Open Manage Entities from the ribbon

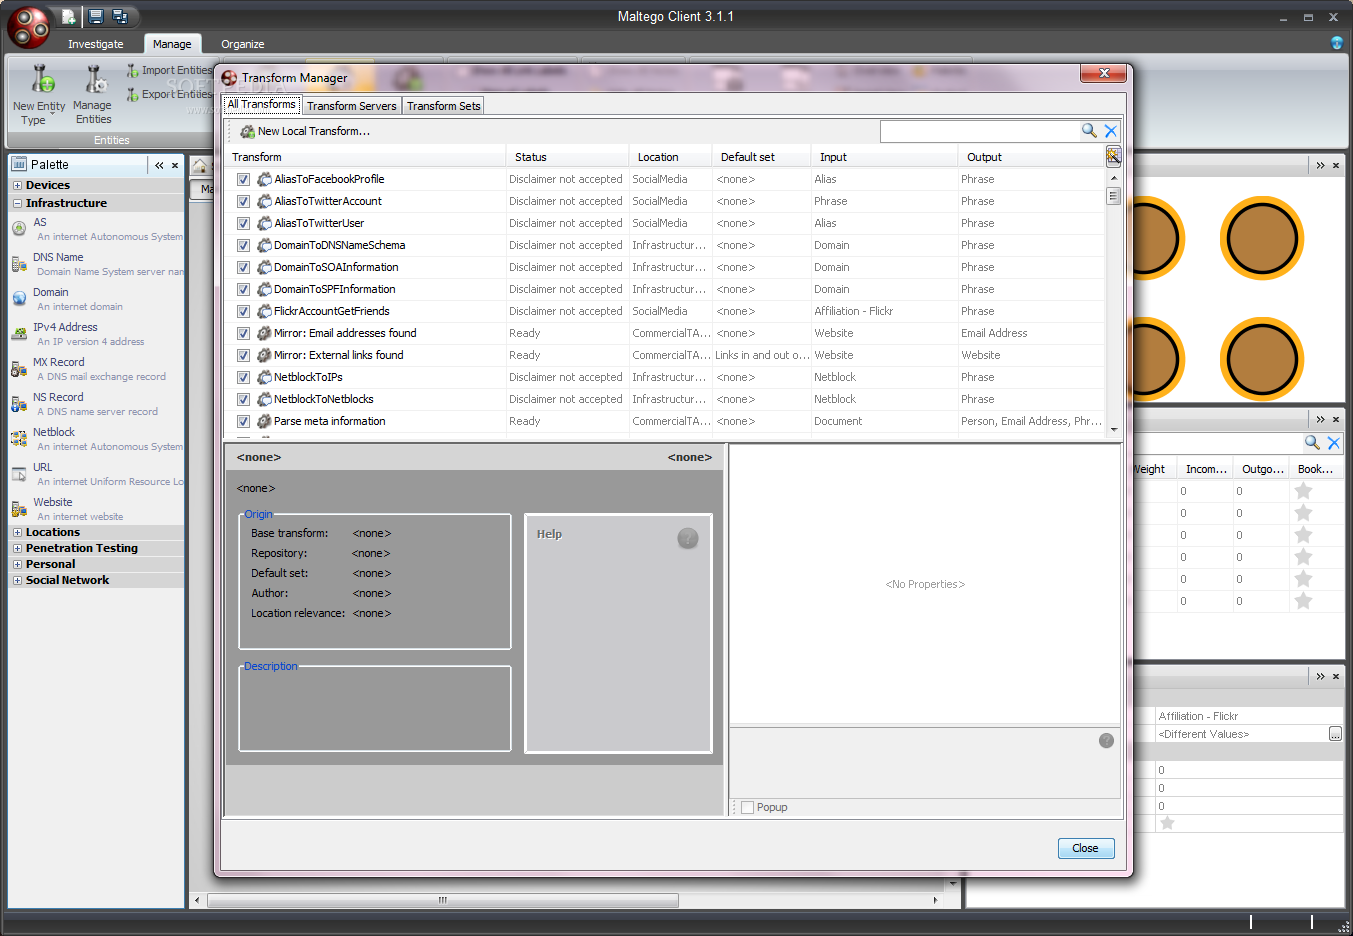(93, 96)
